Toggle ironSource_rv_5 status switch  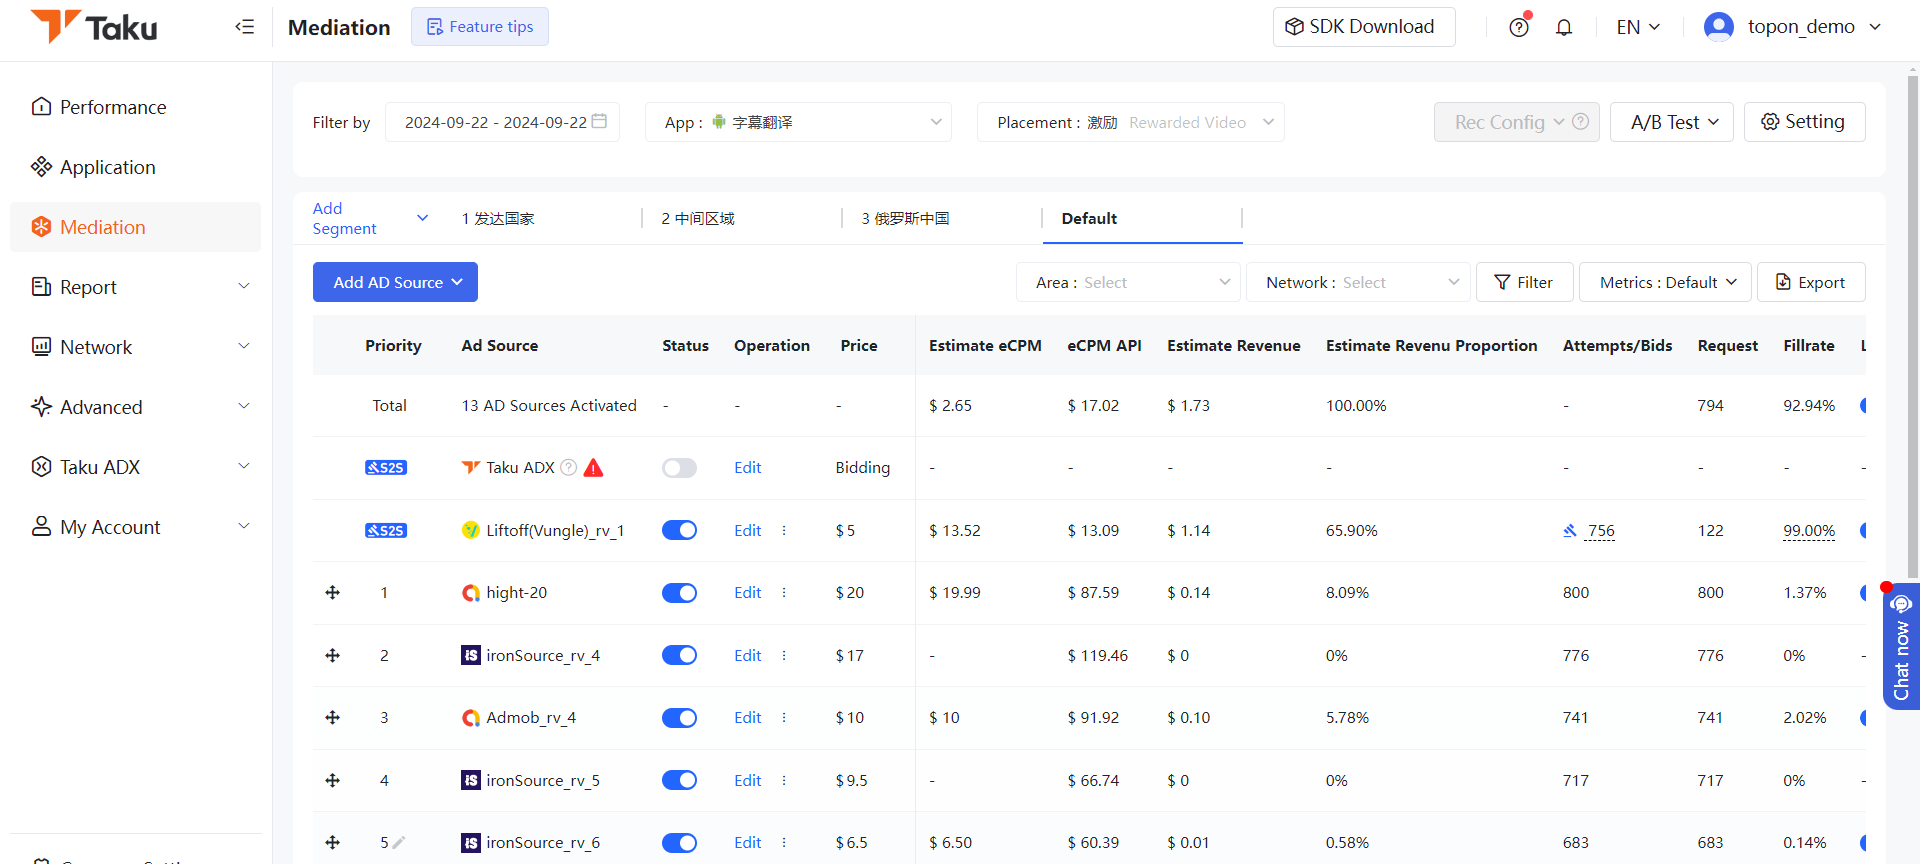pos(679,780)
